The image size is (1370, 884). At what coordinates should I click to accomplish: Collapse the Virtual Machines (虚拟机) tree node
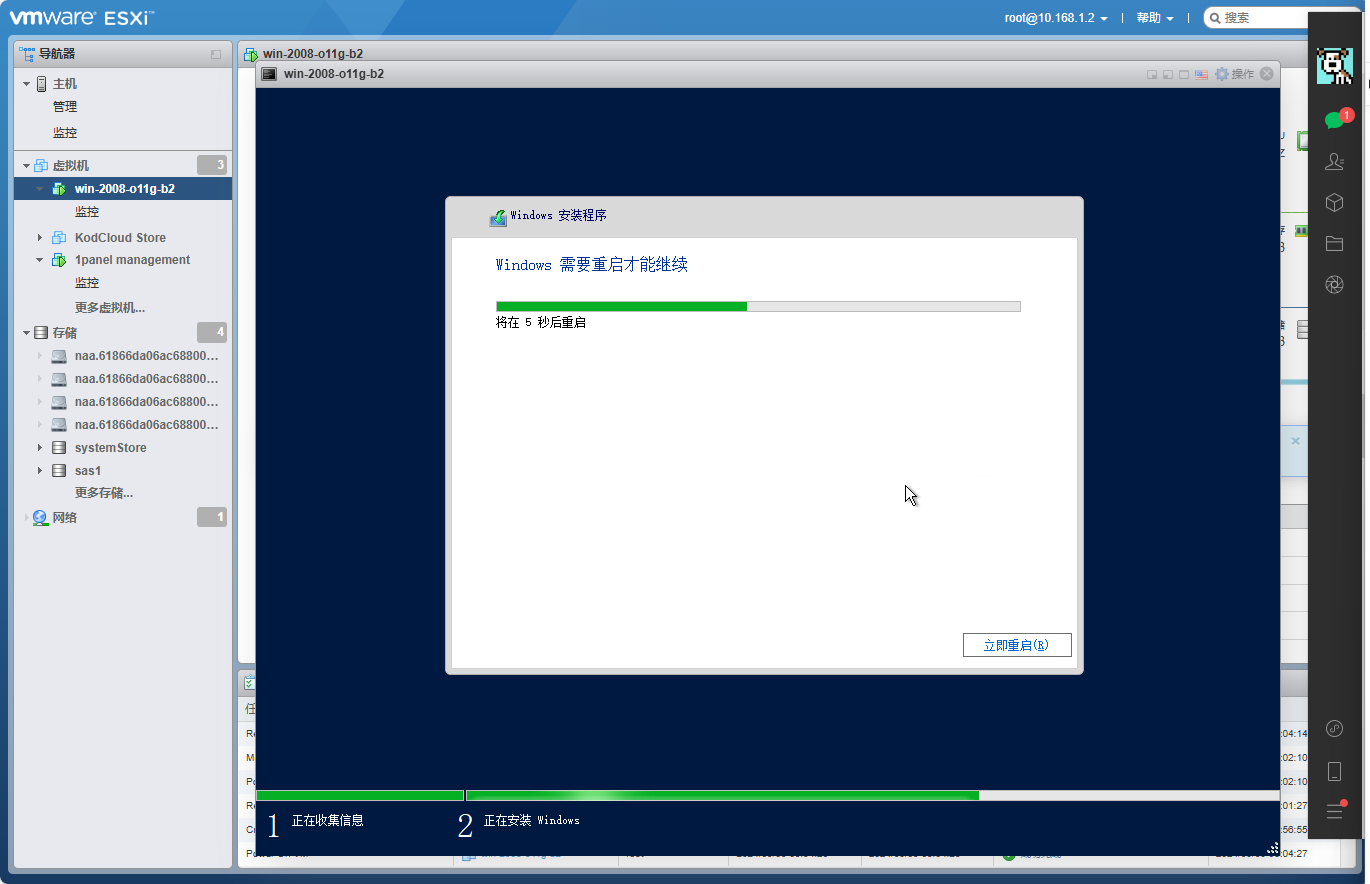(x=27, y=165)
